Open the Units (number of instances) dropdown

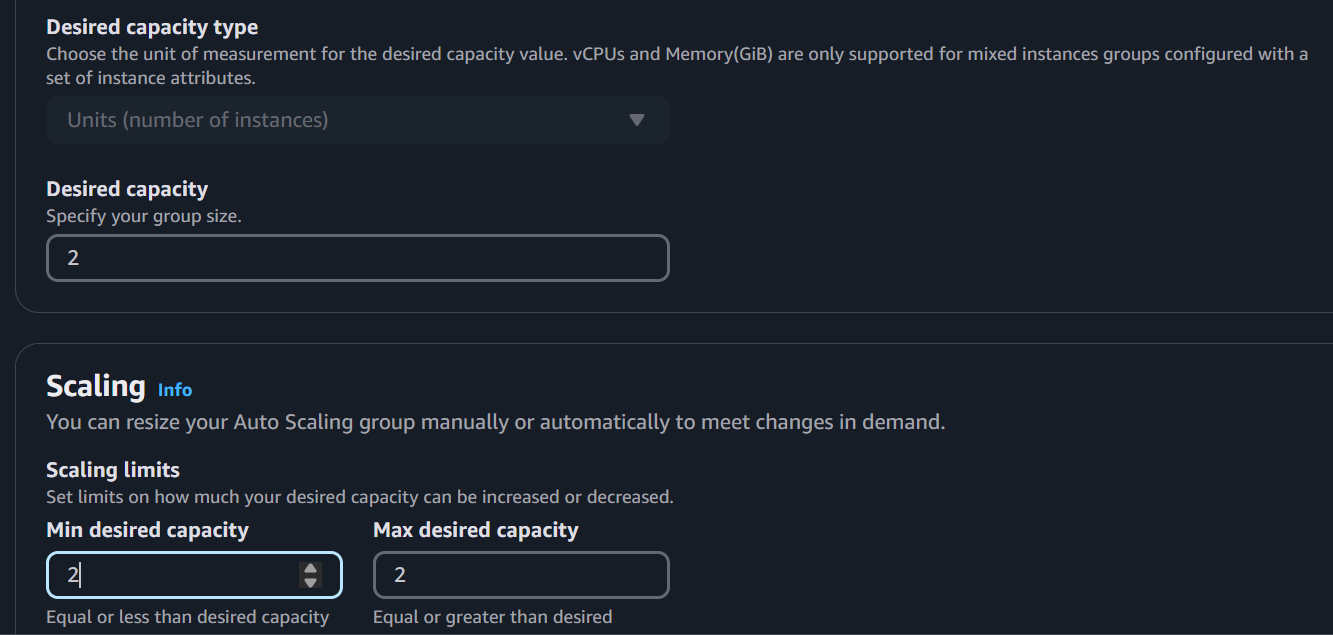tap(358, 120)
